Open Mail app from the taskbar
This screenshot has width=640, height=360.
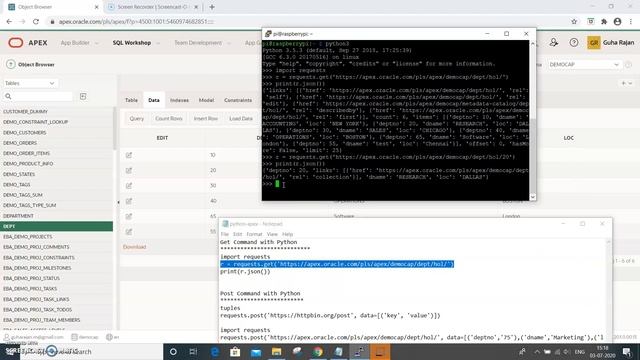[x=256, y=351]
